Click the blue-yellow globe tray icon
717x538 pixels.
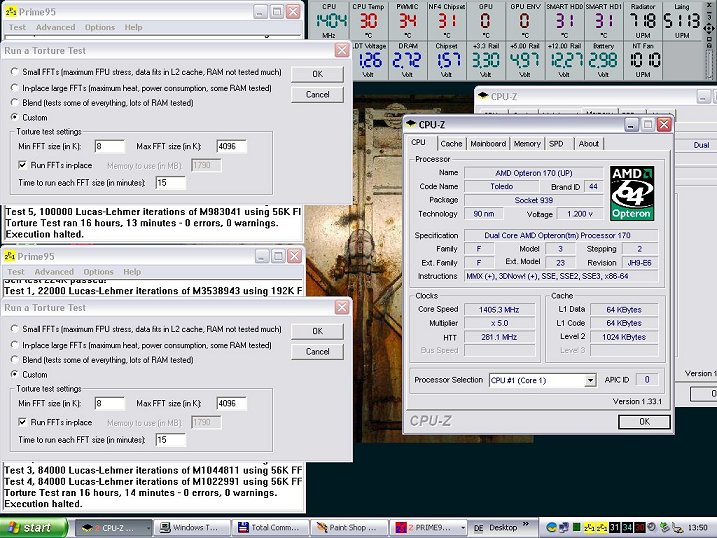(551, 527)
